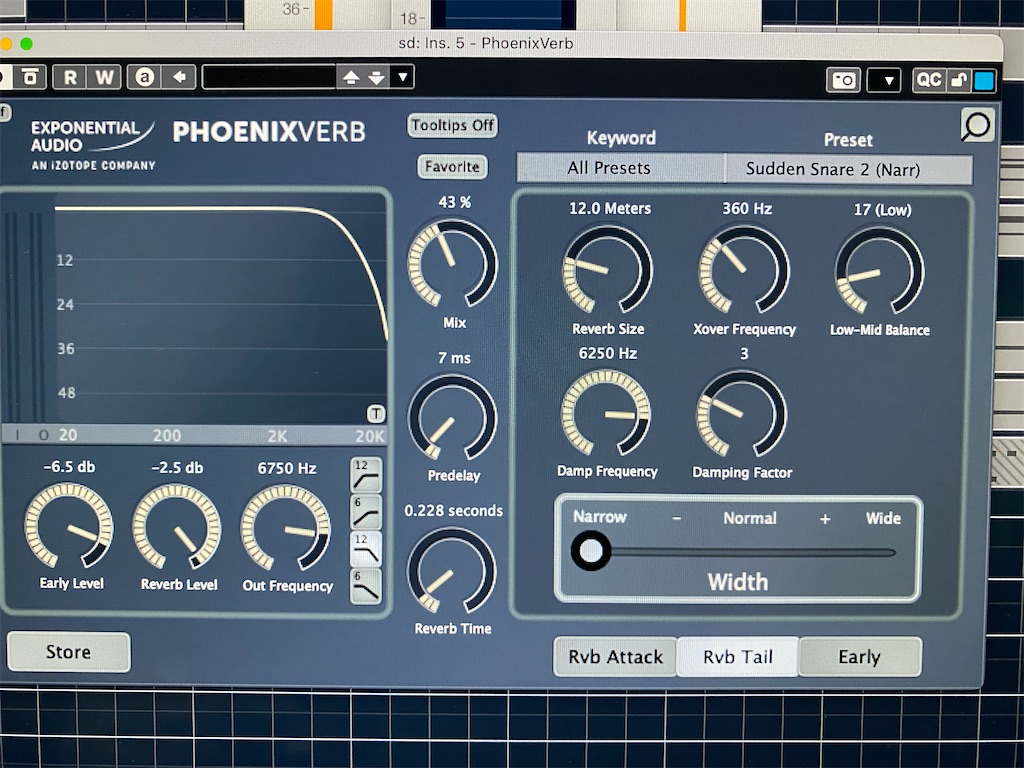1024x768 pixels.
Task: Open the program list dropdown arrow
Action: [x=403, y=78]
